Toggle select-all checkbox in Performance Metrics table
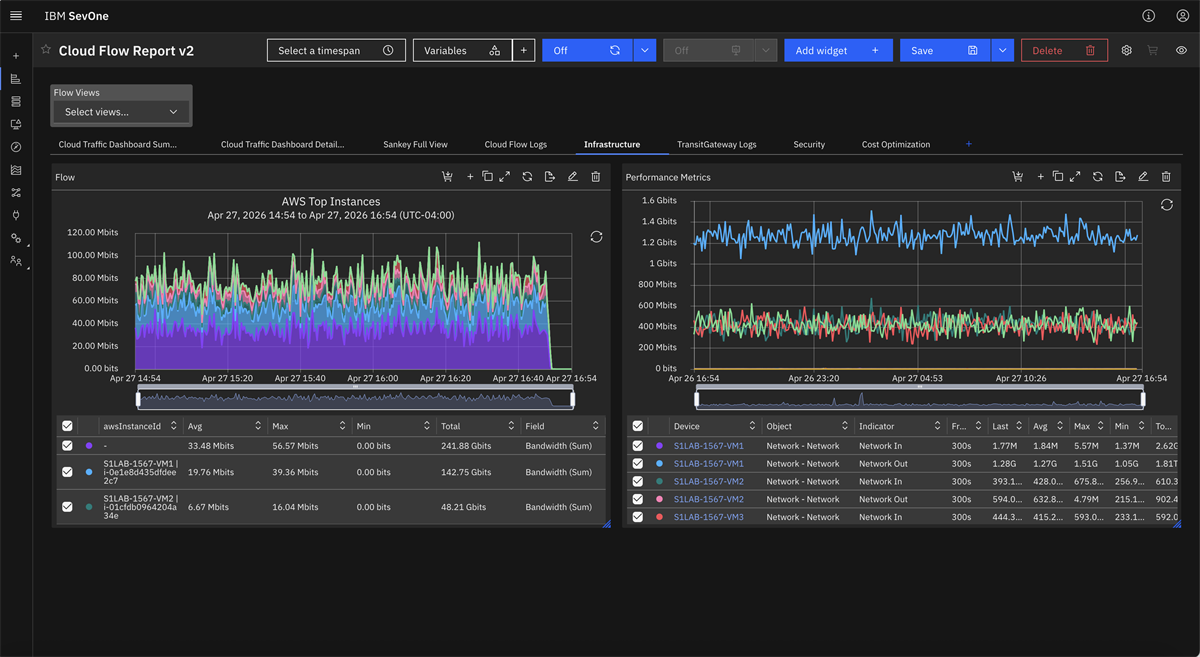The width and height of the screenshot is (1200, 657). tap(638, 426)
